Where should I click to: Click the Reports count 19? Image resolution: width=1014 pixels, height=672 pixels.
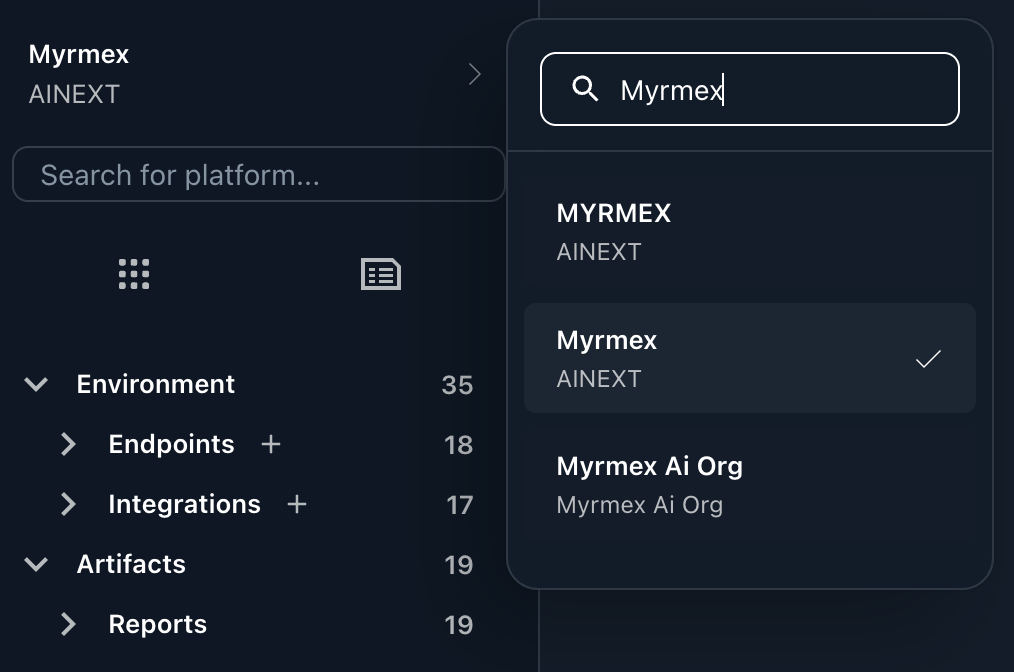coord(458,625)
